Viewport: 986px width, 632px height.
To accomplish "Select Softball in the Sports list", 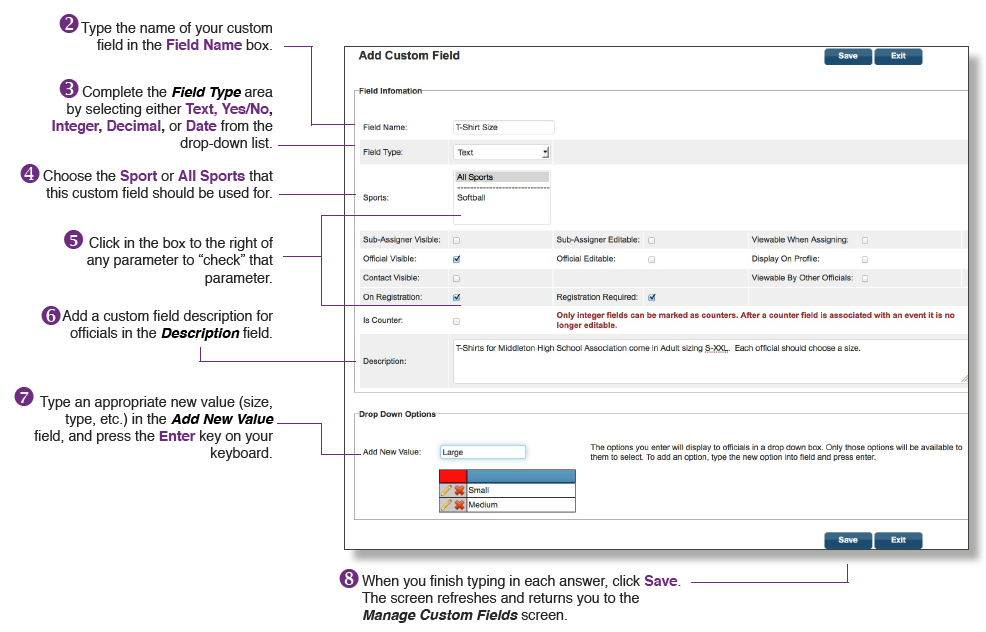I will pos(502,197).
